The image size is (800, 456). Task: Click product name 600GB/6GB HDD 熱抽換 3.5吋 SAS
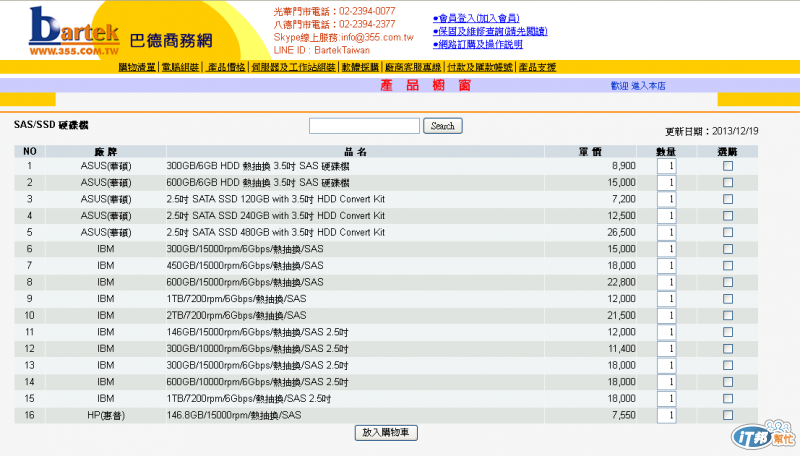coord(258,183)
